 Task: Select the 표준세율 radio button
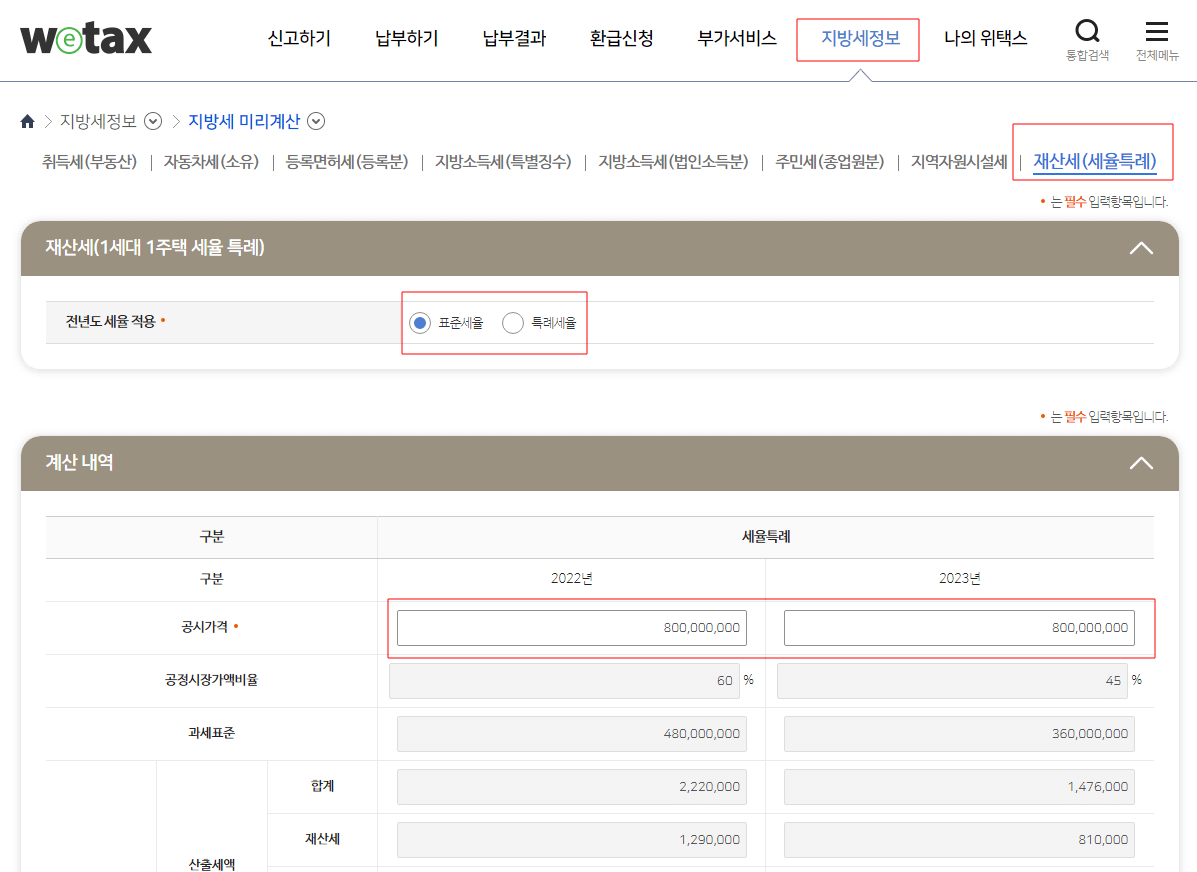point(420,323)
